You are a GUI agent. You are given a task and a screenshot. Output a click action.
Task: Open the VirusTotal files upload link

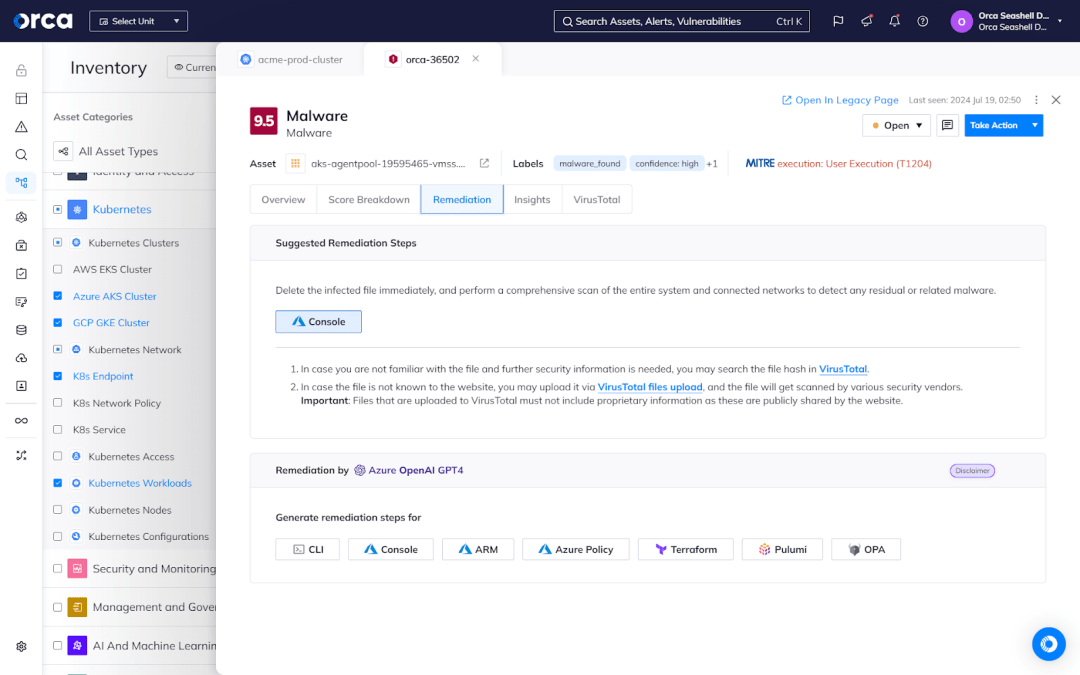point(650,387)
